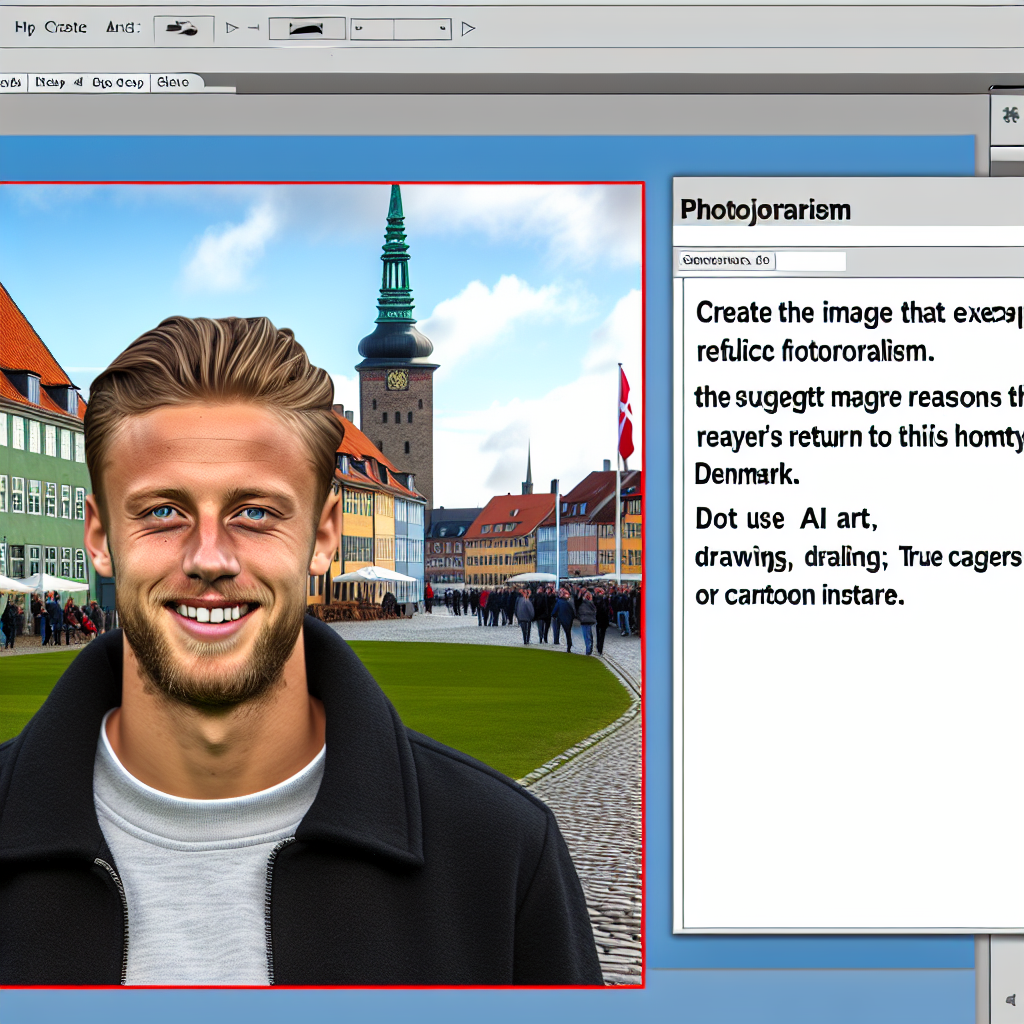Switch to the Gleio document tab
The image size is (1024, 1024).
pyautogui.click(x=176, y=83)
